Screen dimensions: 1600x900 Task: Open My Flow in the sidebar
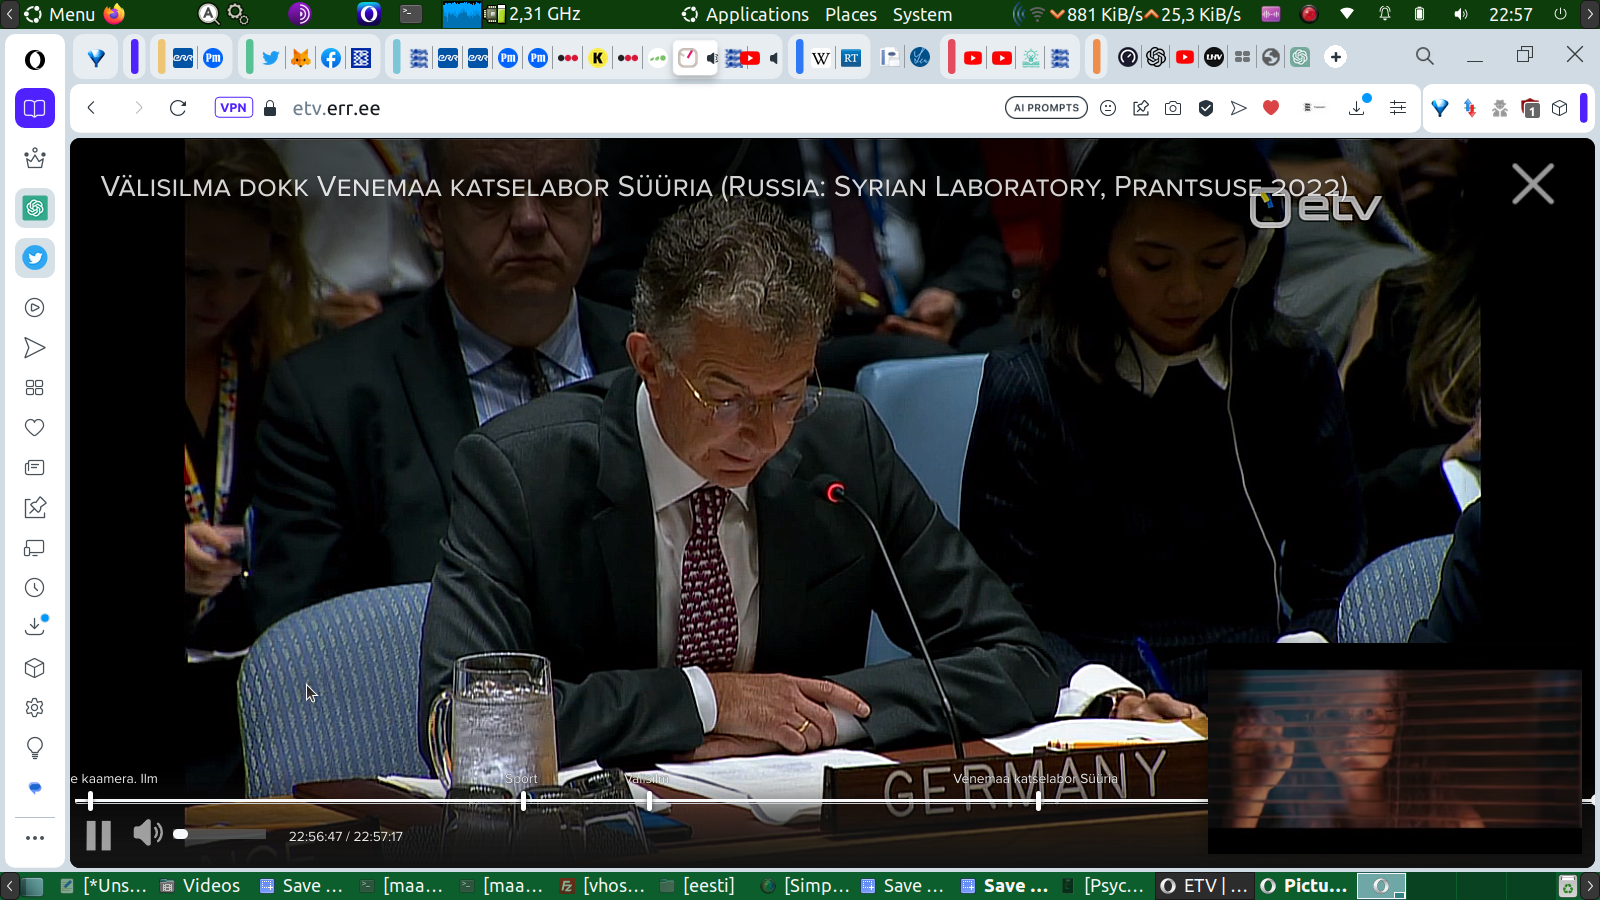[x=35, y=348]
